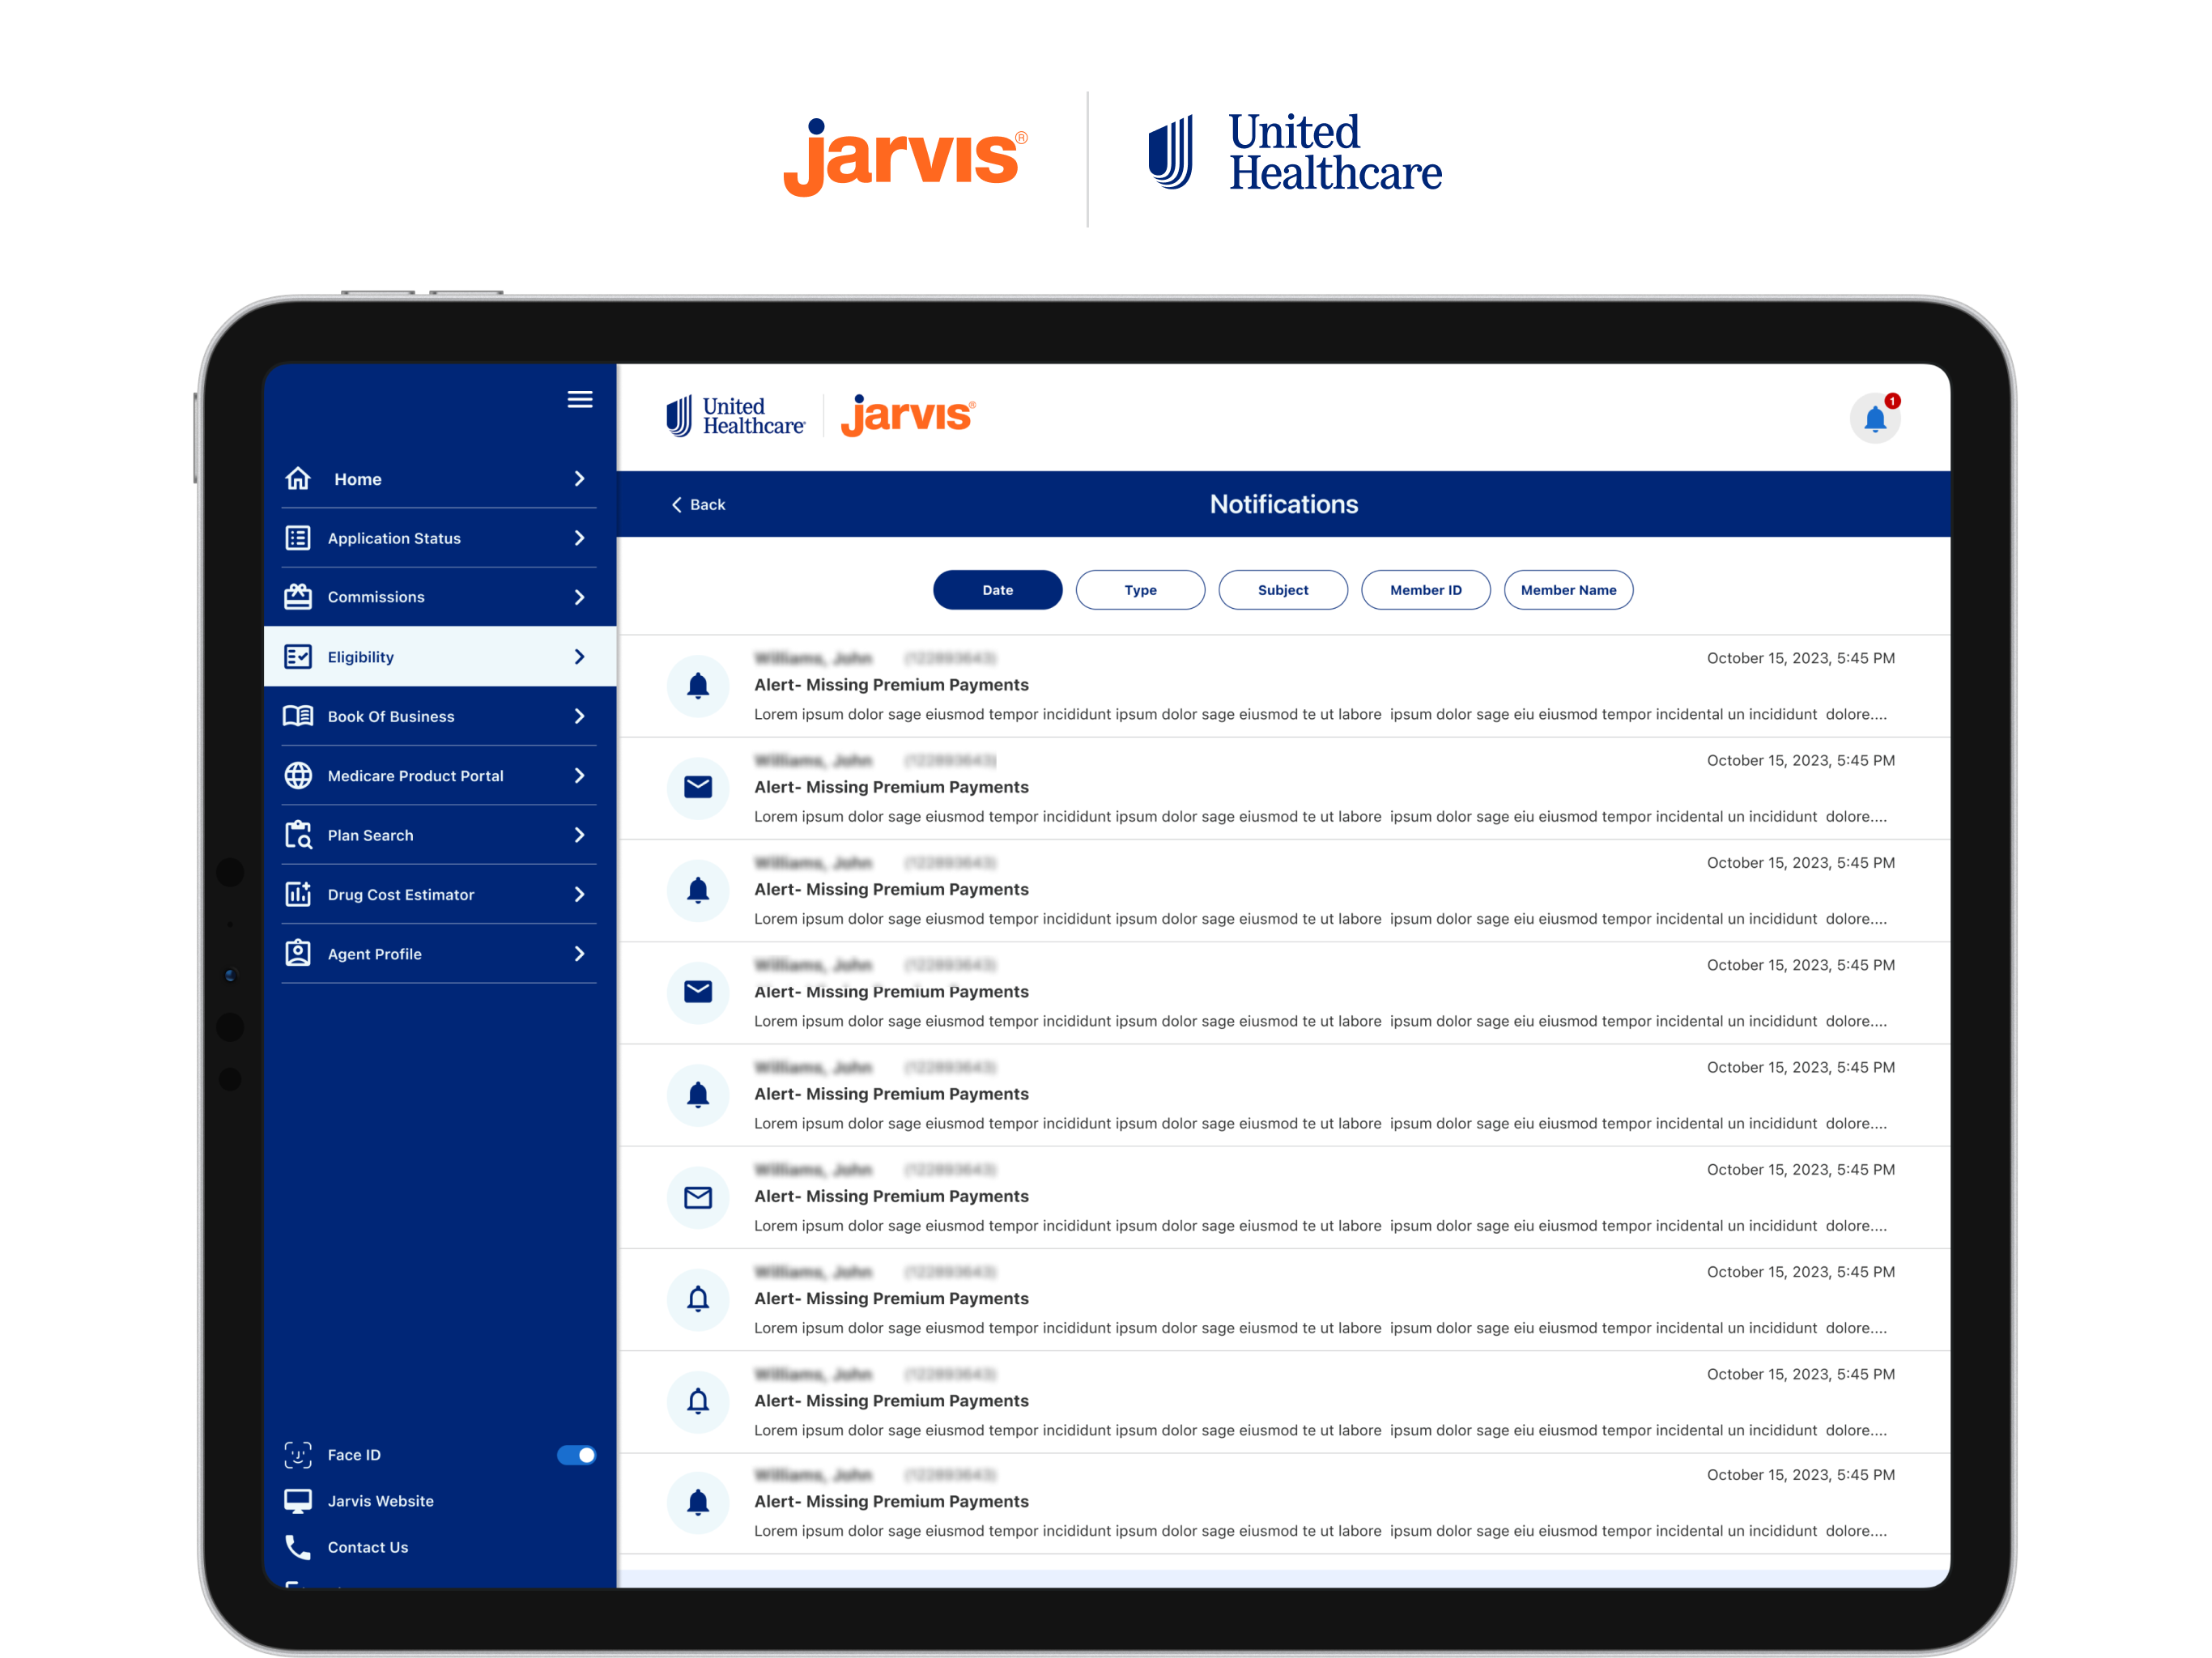Click bell icon of fifth notification row
Screen dimensions: 2212x1658
tap(698, 1095)
